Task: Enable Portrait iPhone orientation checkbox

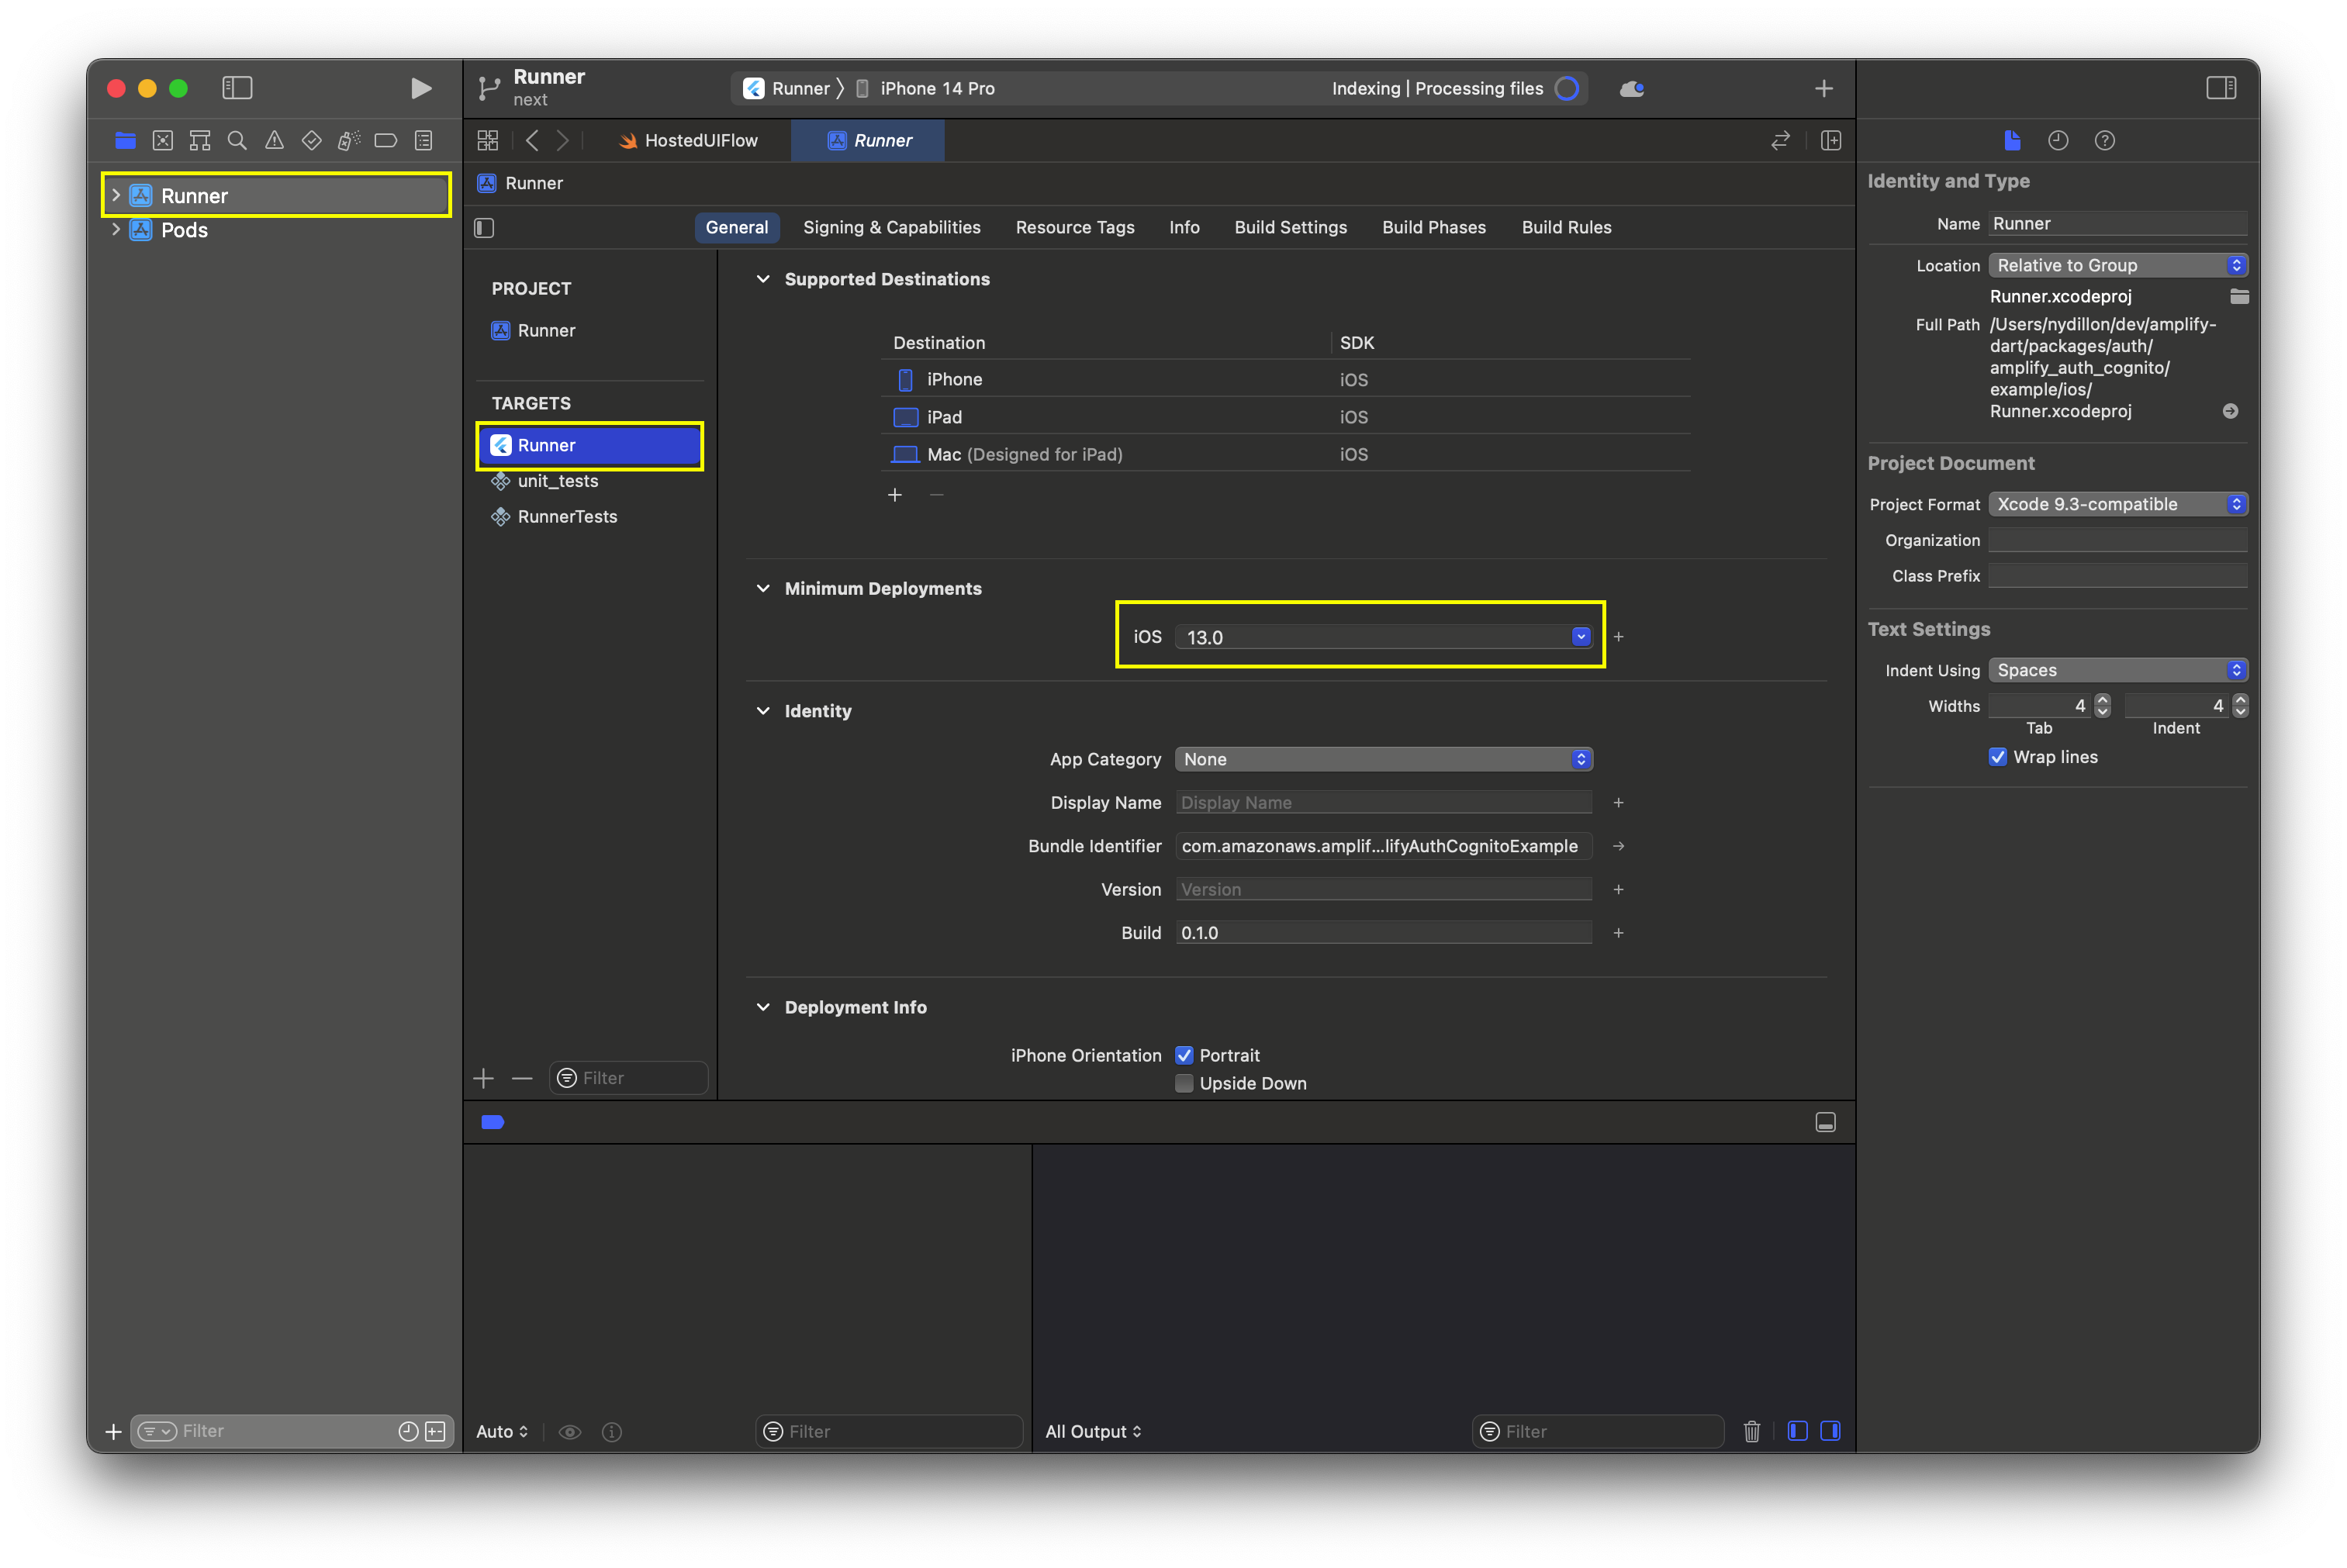Action: [x=1185, y=1056]
